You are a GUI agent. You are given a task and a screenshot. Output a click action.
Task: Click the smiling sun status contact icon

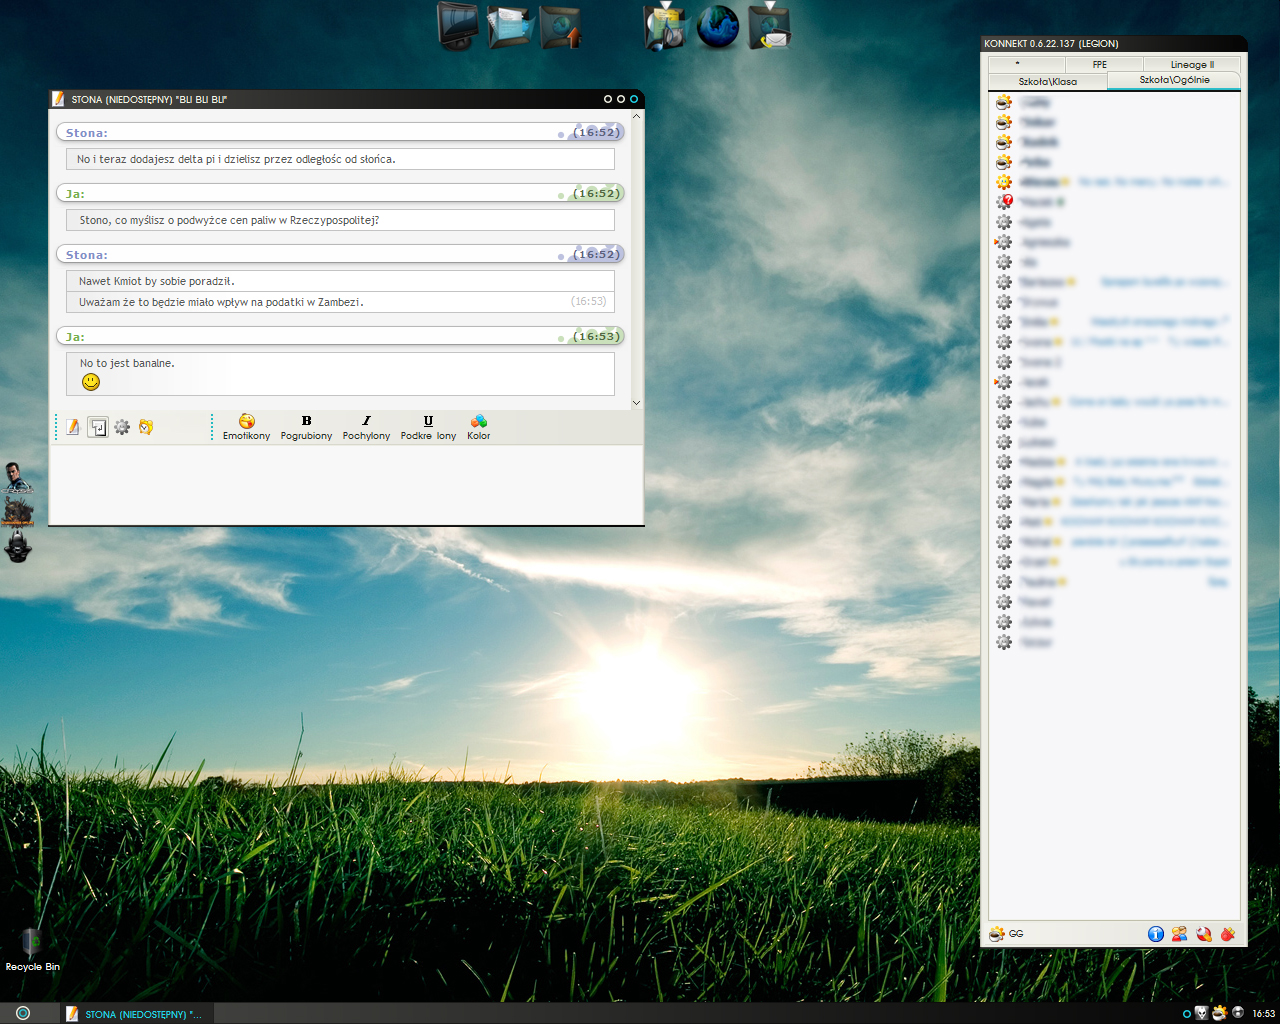(1003, 182)
